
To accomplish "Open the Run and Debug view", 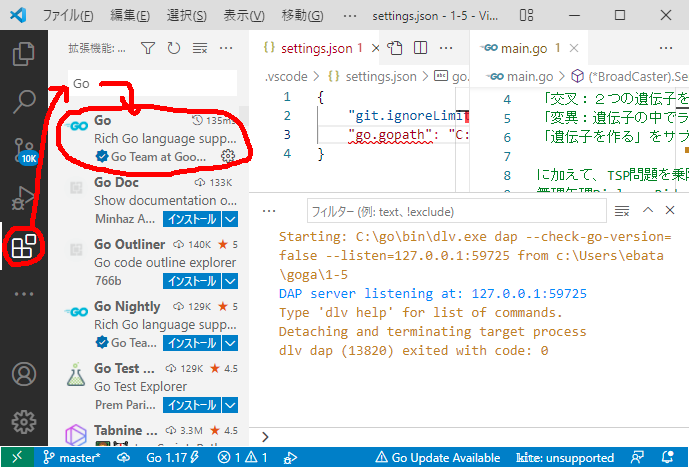I will click(23, 199).
